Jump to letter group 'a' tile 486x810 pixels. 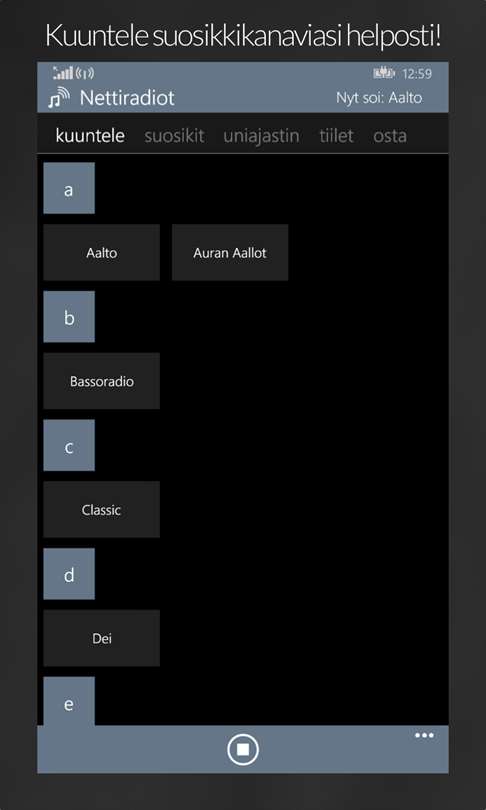69,188
